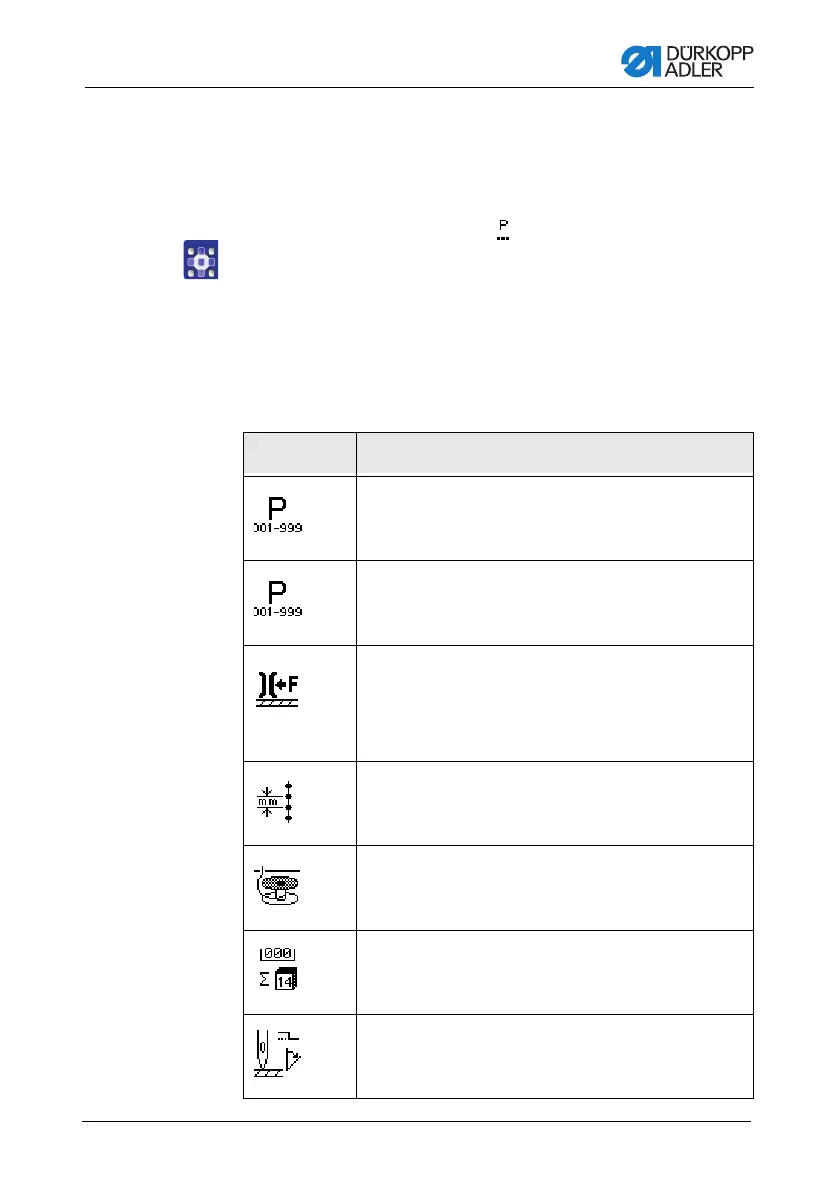This screenshot has height=1192, width=838.
Task: Click the wide gray header cell
Action: 555,455
